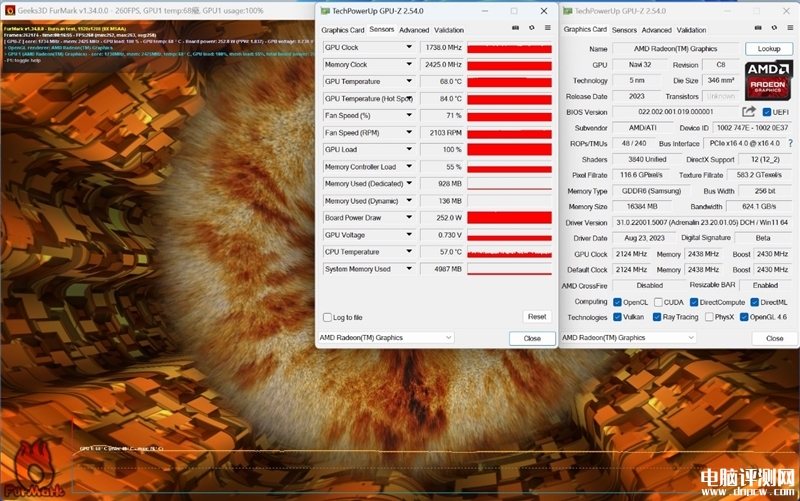Toggle the OpenCL checkbox

(617, 302)
